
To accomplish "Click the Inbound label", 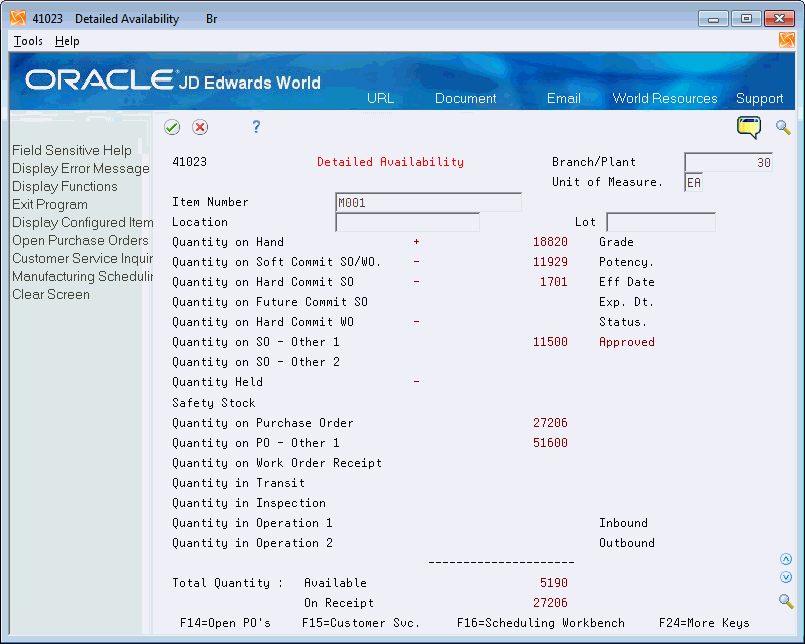I will click(623, 523).
